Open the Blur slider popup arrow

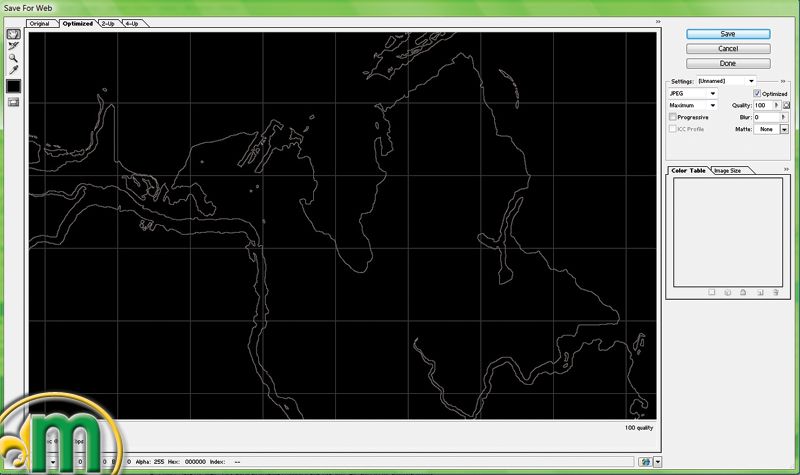click(784, 117)
